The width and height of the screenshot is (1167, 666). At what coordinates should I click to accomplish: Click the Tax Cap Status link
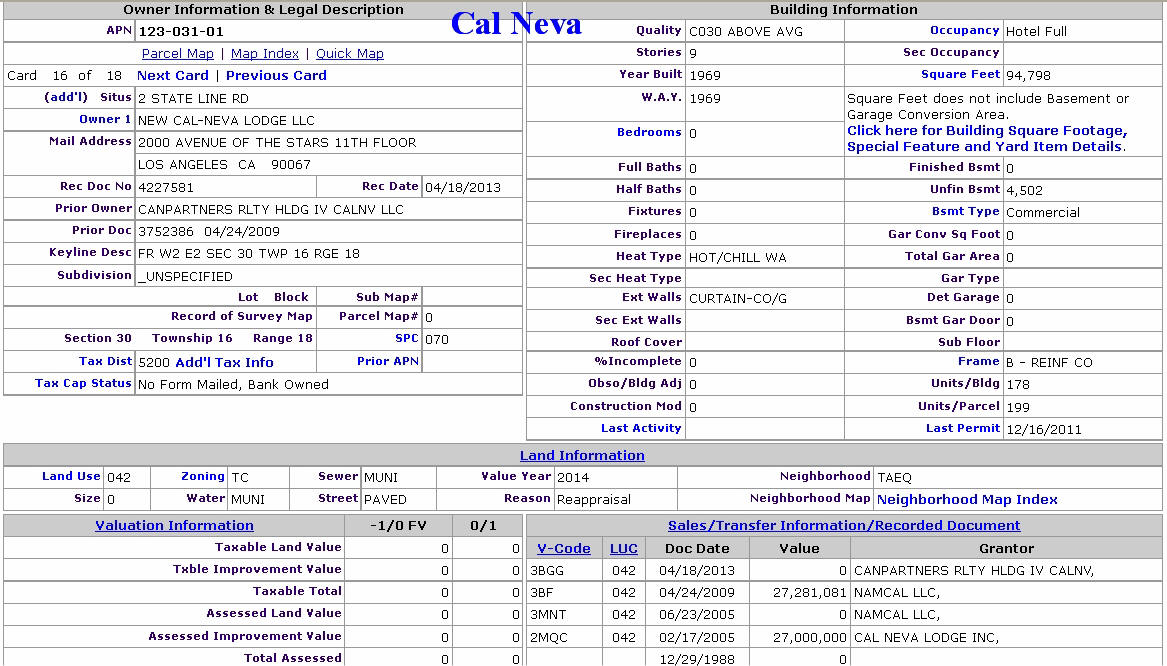[x=83, y=384]
